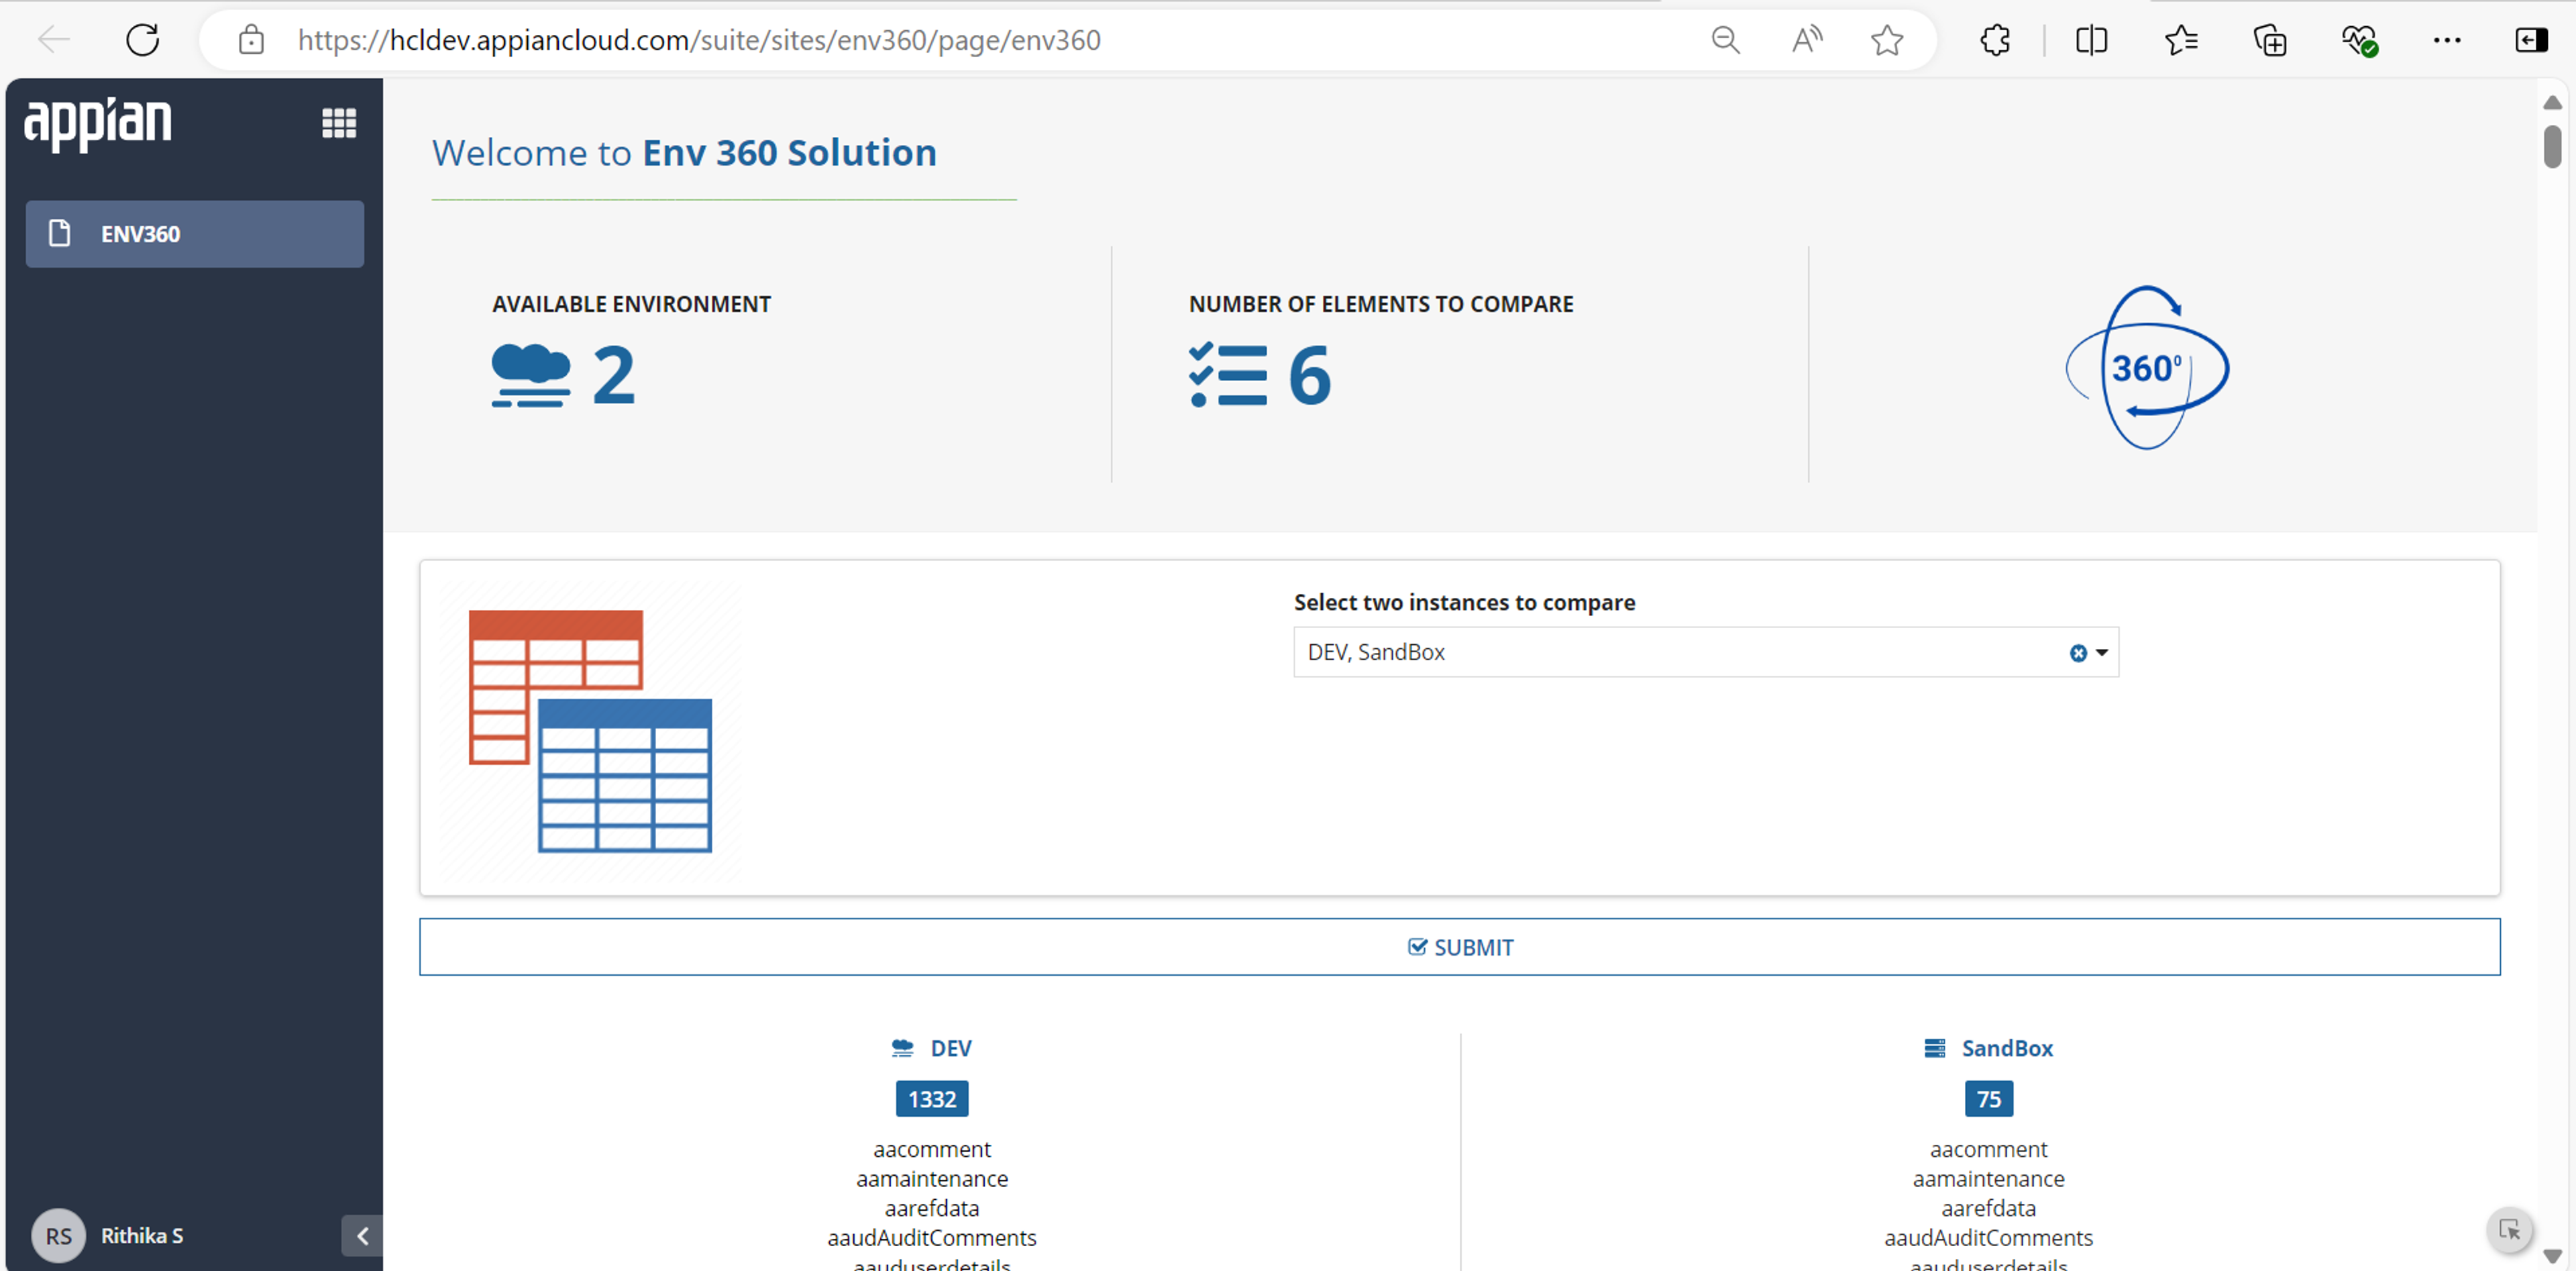View site information lock icon
The image size is (2576, 1271).
[251, 40]
